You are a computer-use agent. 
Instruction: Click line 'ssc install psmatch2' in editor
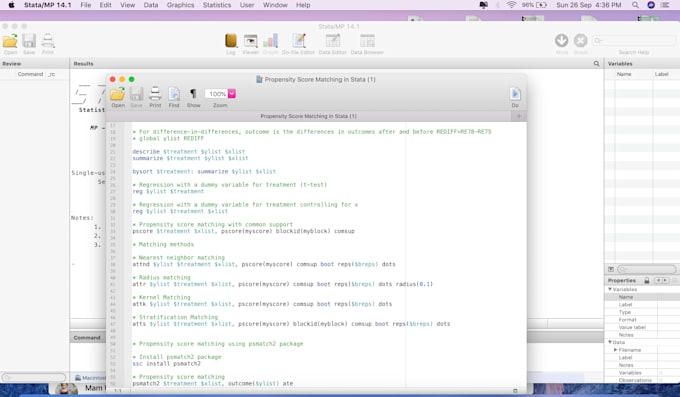click(167, 364)
